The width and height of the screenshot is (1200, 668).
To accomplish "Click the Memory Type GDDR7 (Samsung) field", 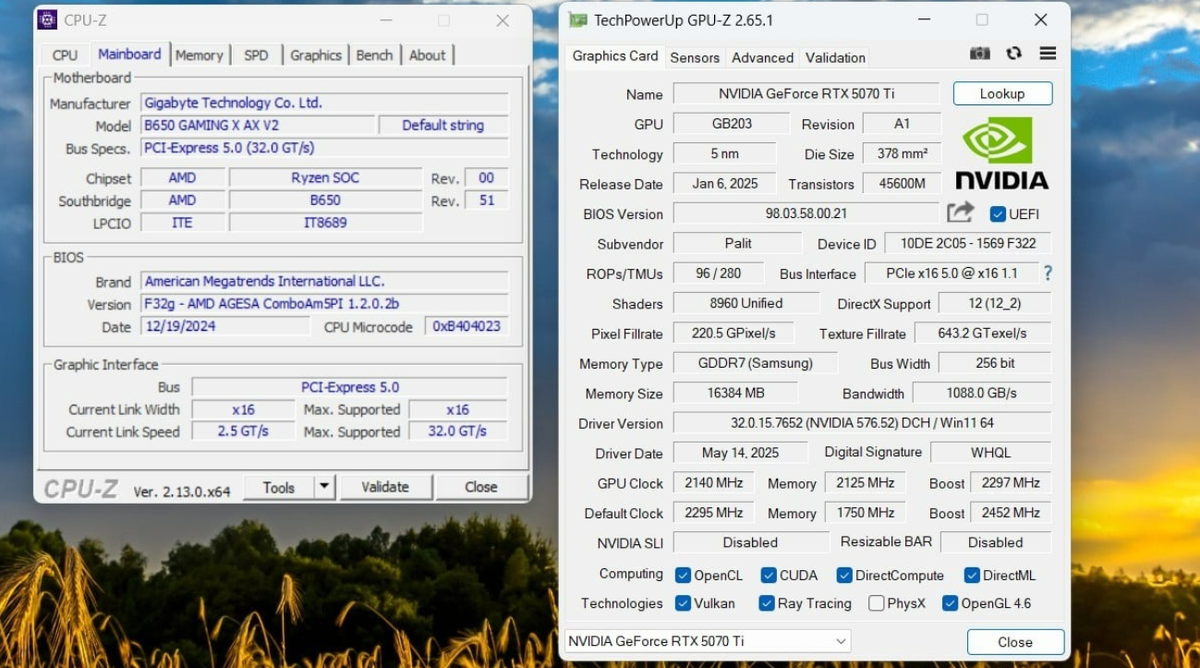I will (x=755, y=363).
